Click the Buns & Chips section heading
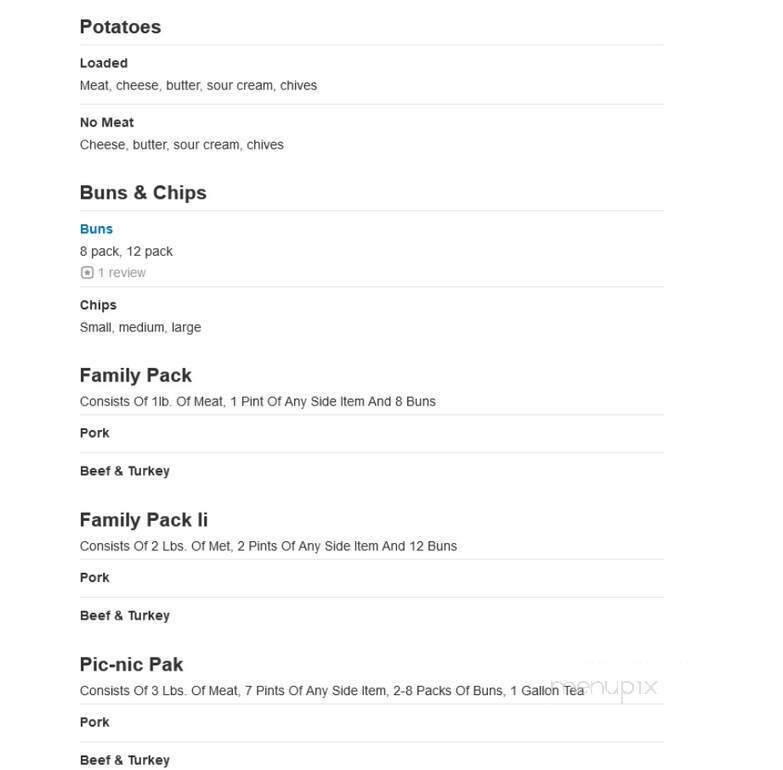 (143, 193)
